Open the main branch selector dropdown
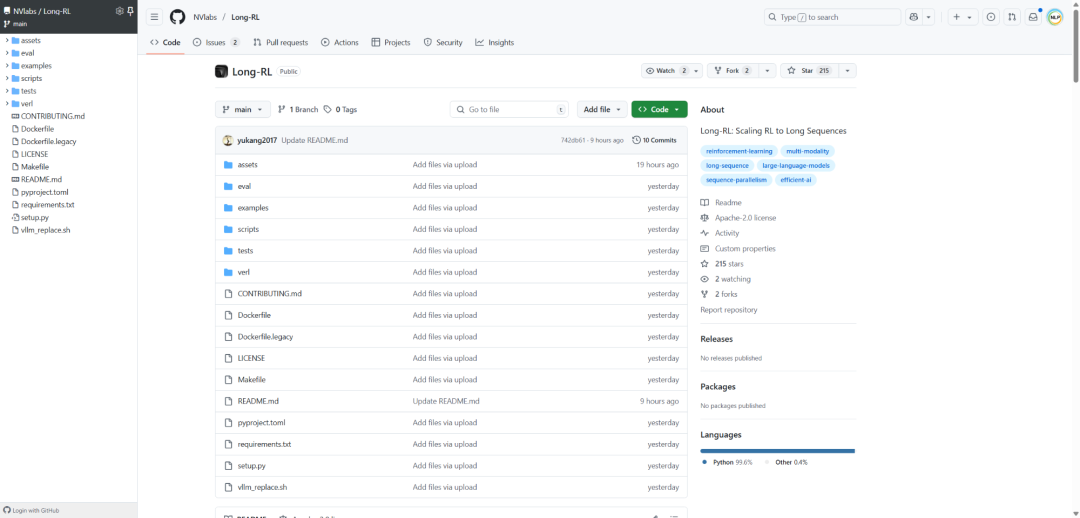The width and height of the screenshot is (1080, 518). [x=243, y=110]
